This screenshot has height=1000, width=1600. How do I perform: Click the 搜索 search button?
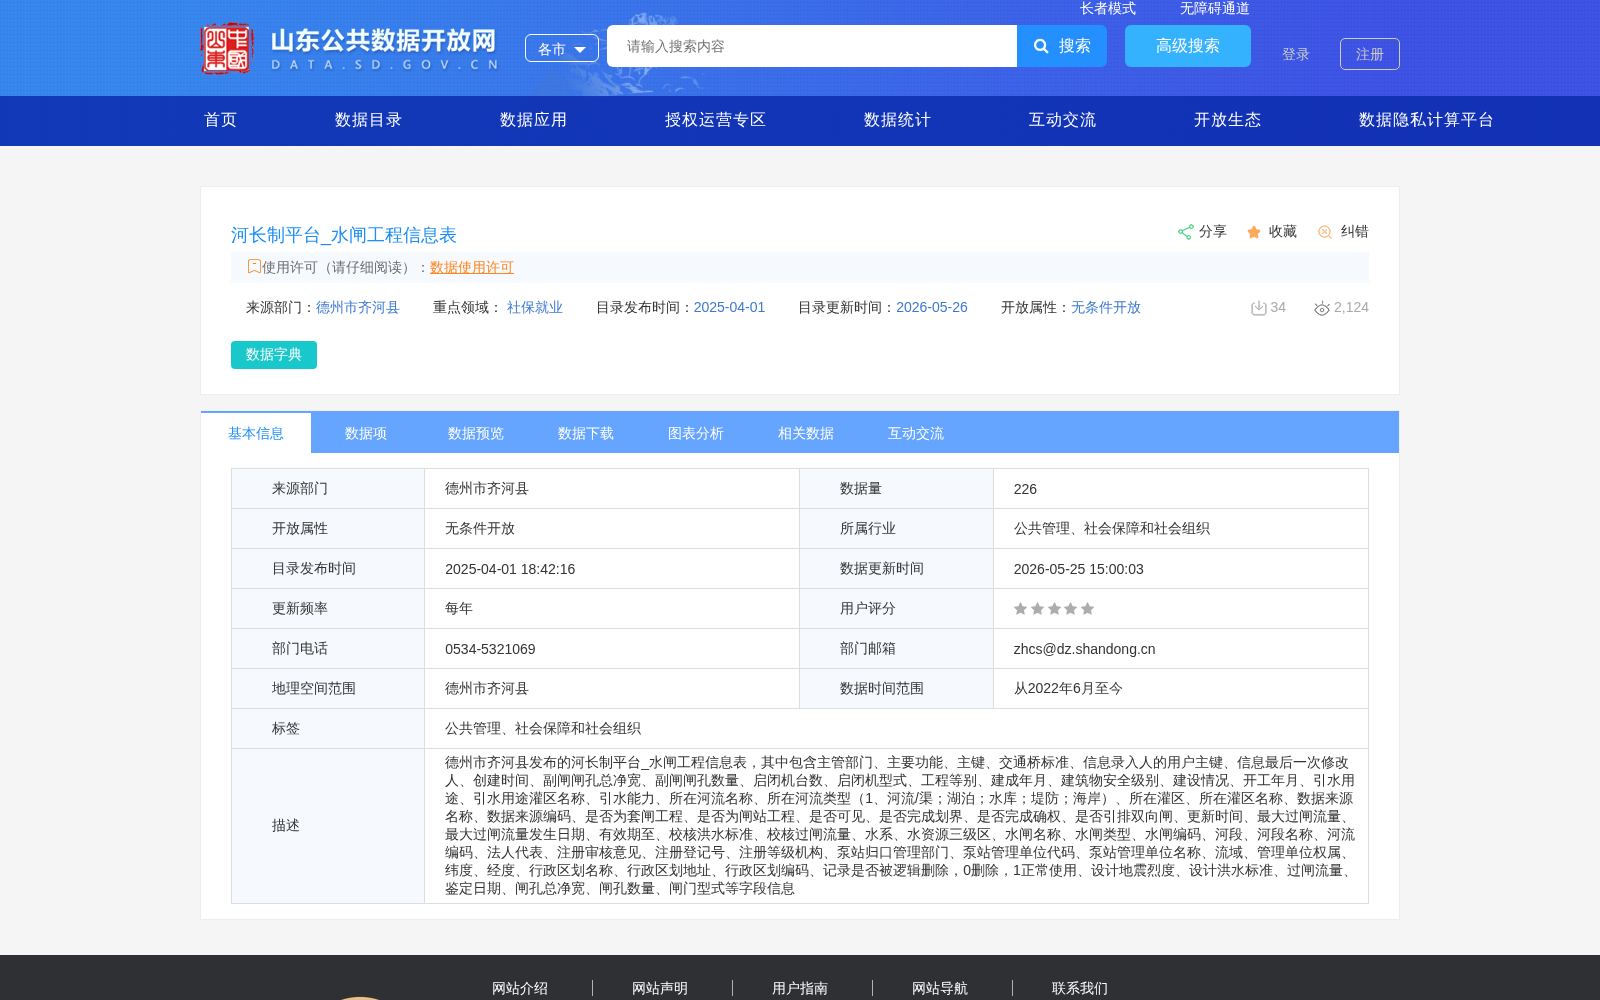pos(1062,46)
